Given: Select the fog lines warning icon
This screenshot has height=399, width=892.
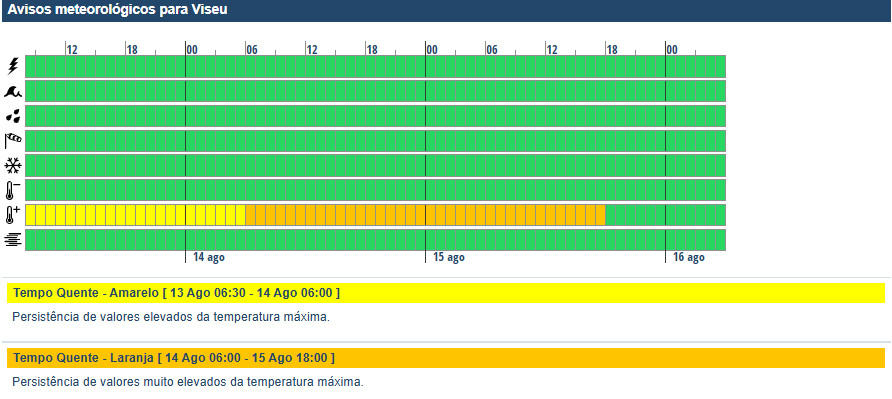Looking at the screenshot, I should [x=13, y=240].
